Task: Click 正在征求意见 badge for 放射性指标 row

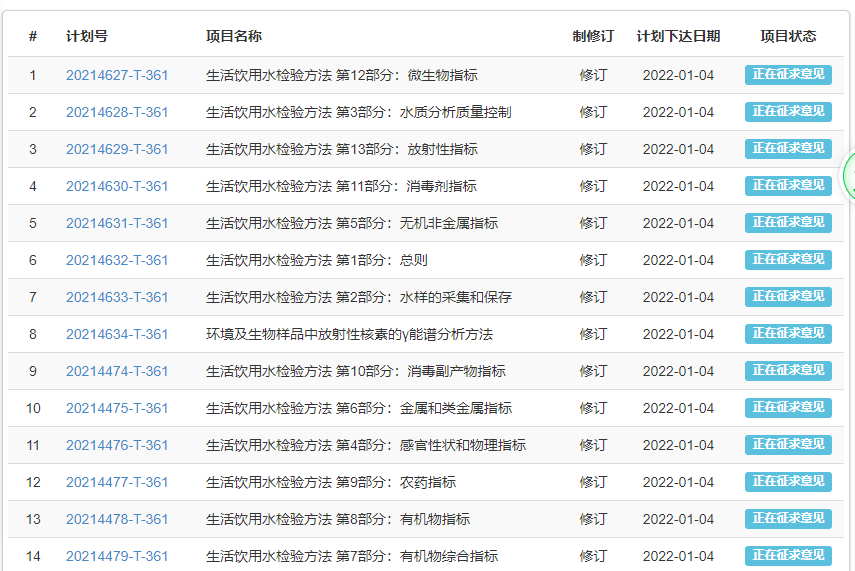Action: [x=788, y=149]
